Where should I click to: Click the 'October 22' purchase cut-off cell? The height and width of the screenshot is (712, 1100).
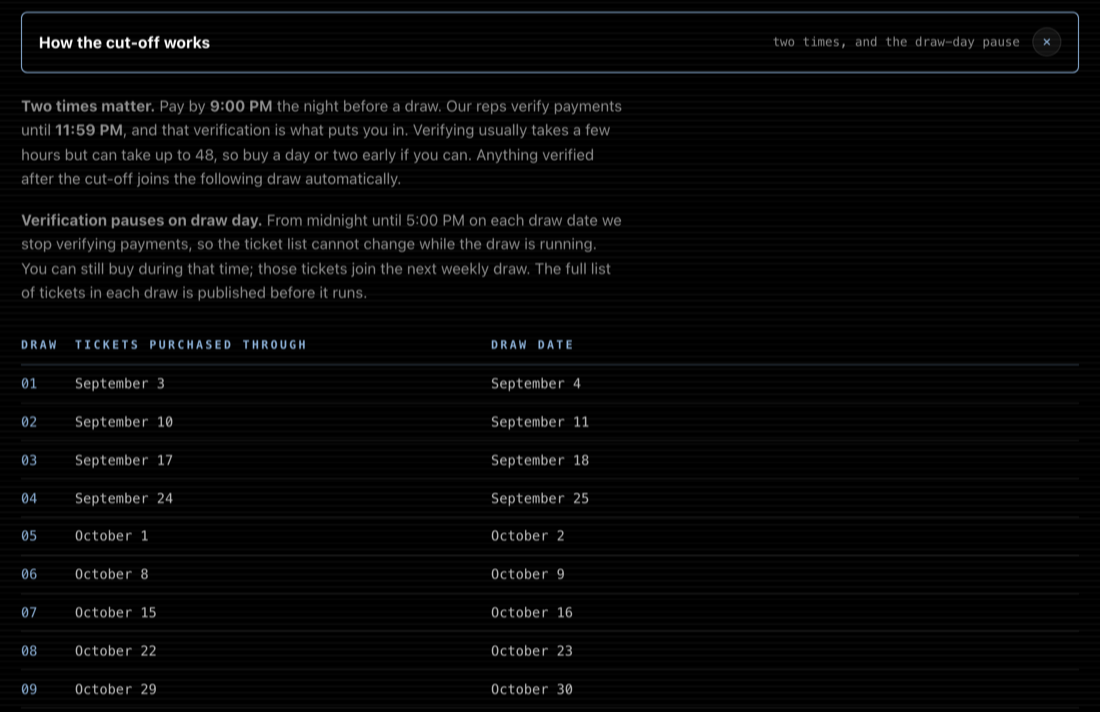tap(116, 651)
